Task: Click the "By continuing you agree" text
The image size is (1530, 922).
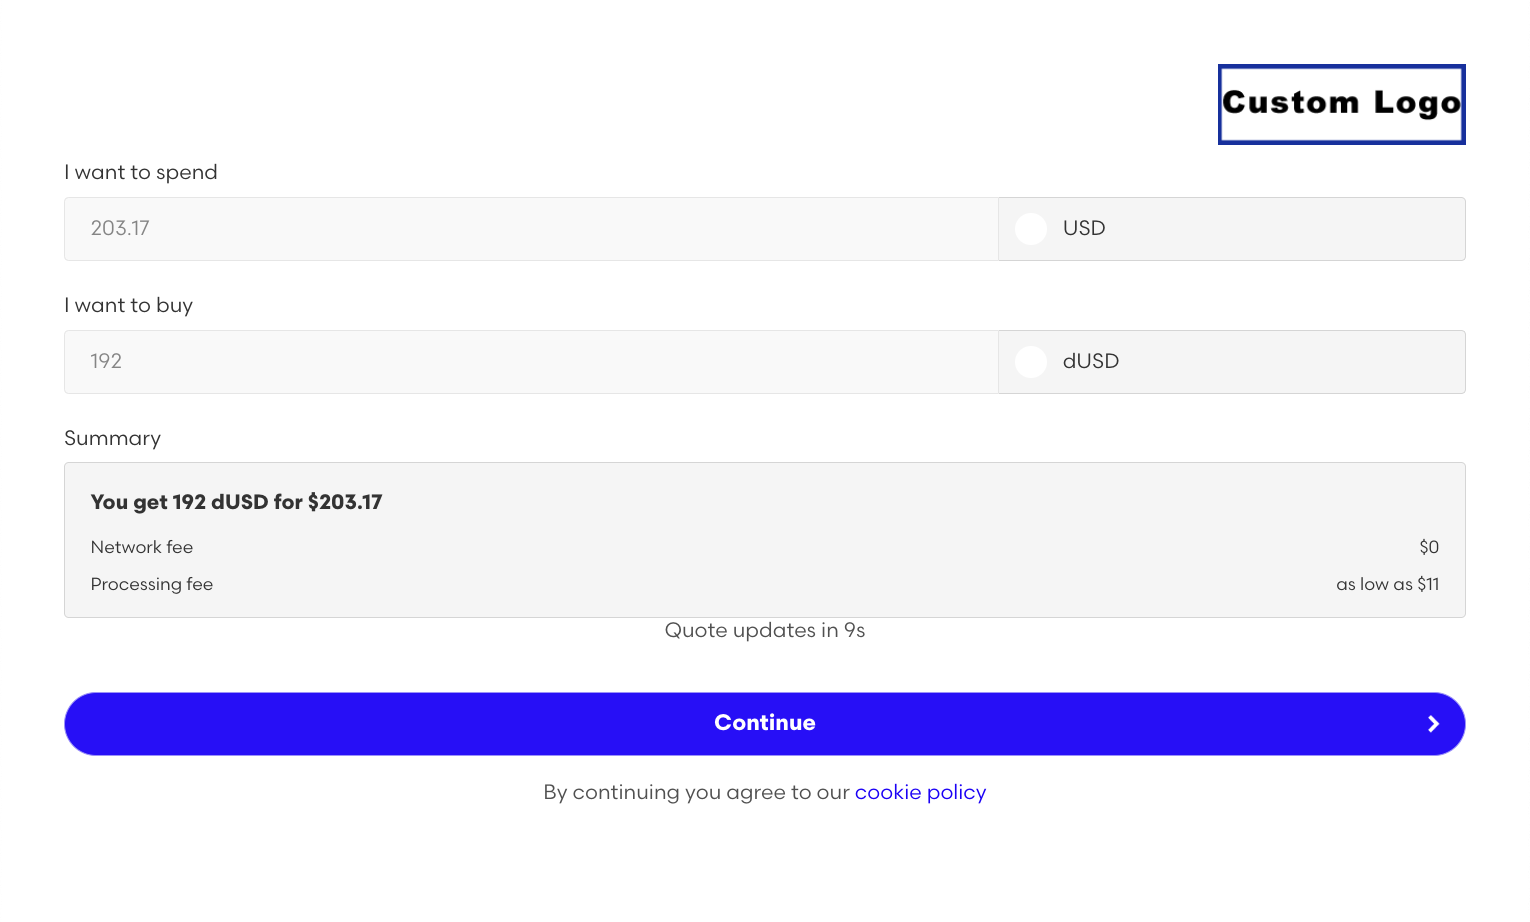Action: (696, 792)
